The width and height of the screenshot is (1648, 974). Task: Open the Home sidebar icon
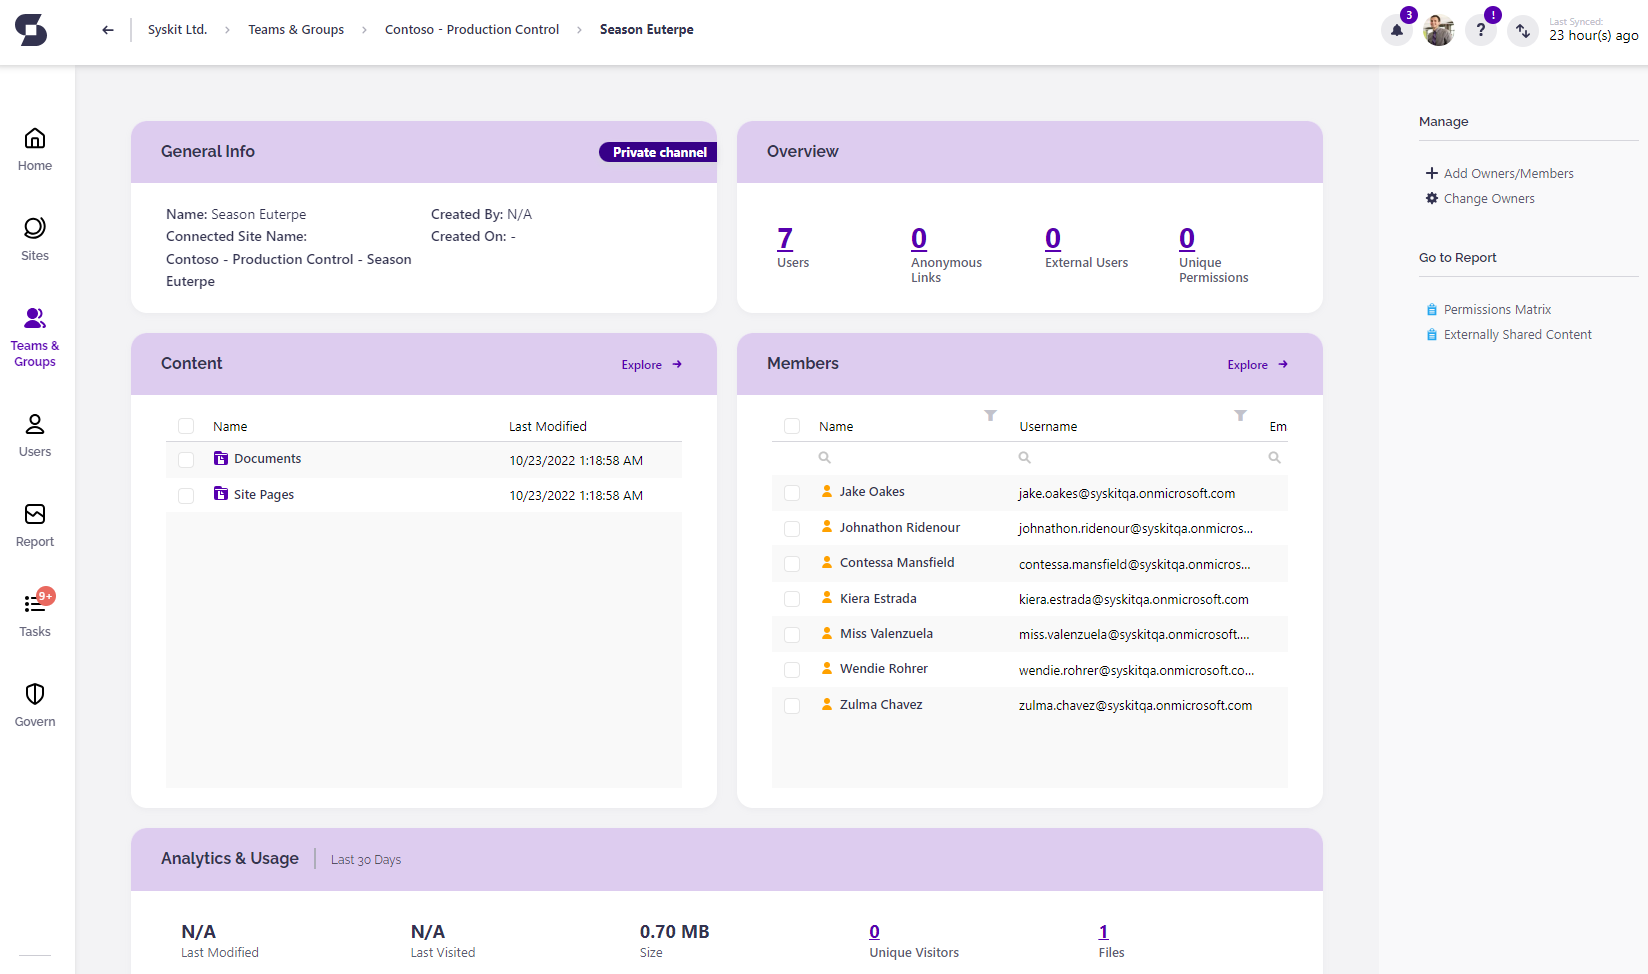34,147
